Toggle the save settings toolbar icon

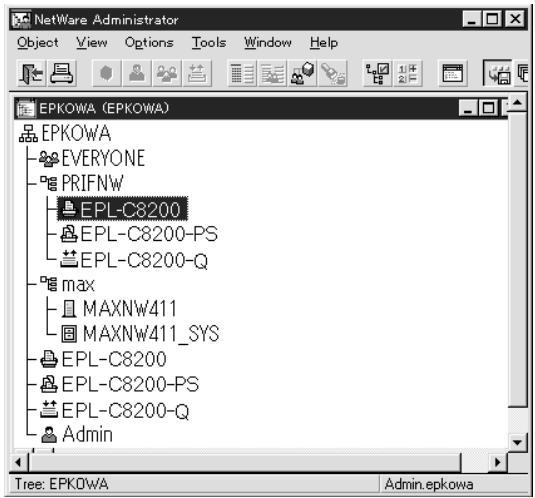click(x=497, y=73)
